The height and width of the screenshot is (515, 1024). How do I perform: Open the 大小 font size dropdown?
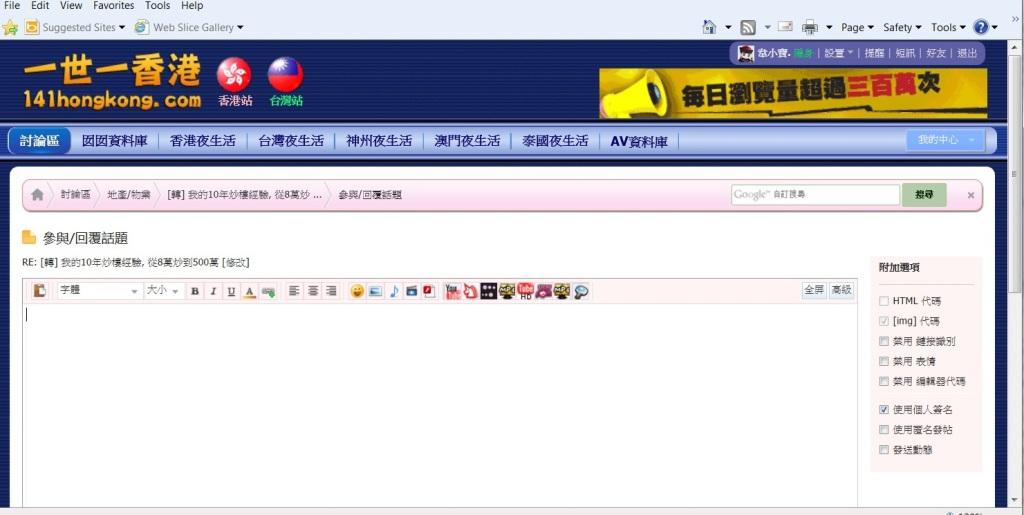coord(163,291)
